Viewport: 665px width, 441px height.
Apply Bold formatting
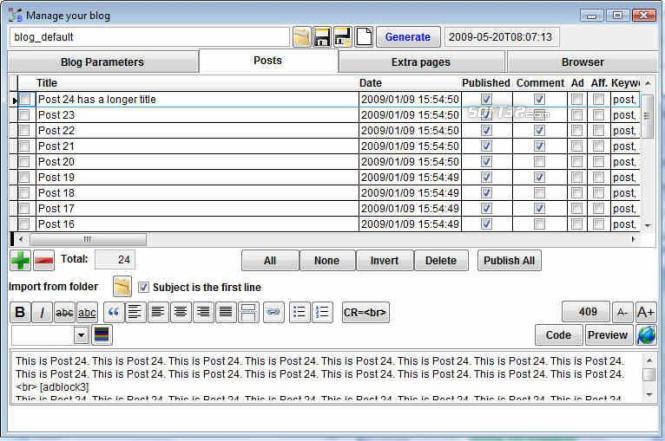[20, 313]
